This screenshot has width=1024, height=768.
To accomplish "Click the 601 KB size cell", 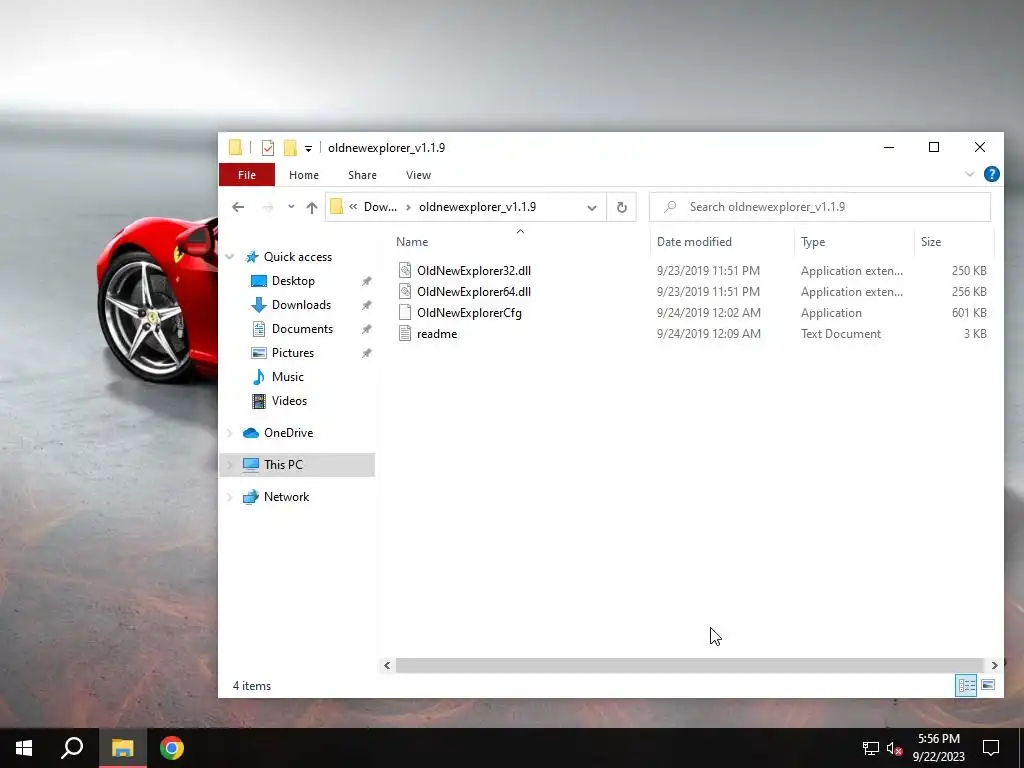I will tap(969, 313).
